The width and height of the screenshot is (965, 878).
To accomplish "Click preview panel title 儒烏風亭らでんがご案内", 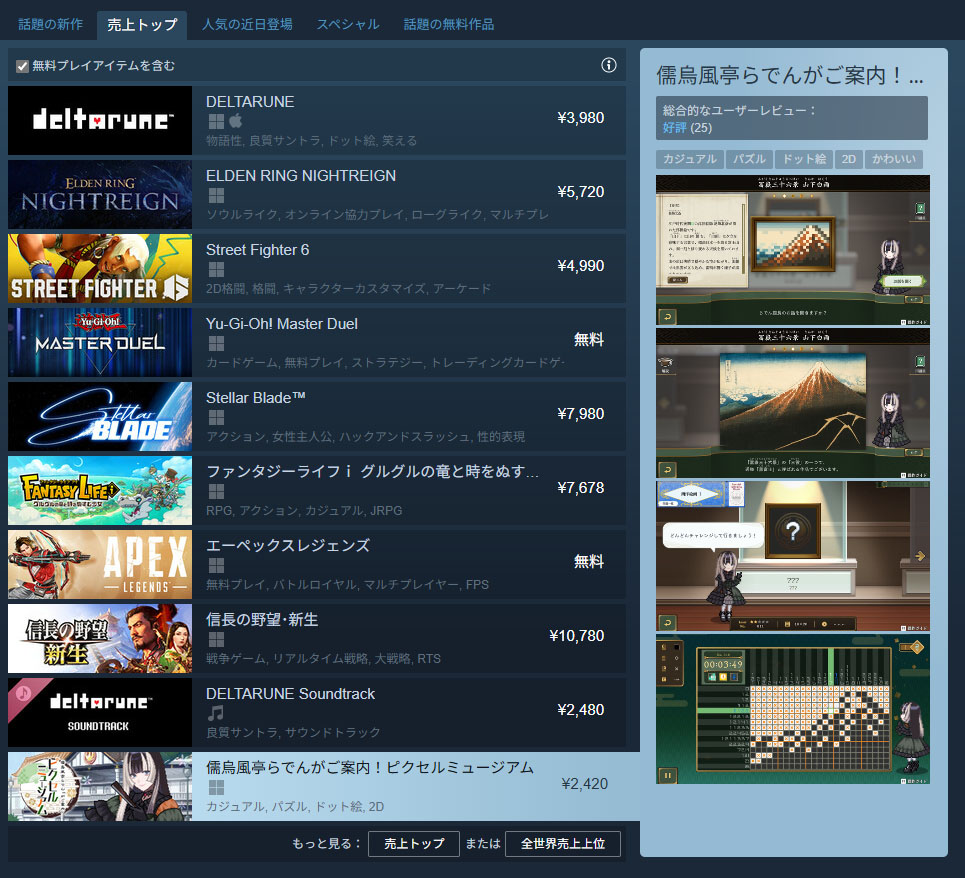I will 790,75.
